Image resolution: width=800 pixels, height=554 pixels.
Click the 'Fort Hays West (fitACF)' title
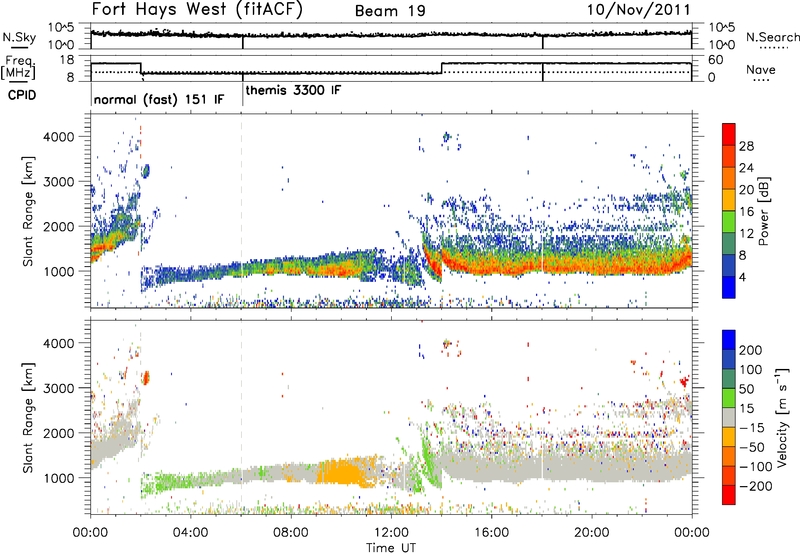coord(197,9)
